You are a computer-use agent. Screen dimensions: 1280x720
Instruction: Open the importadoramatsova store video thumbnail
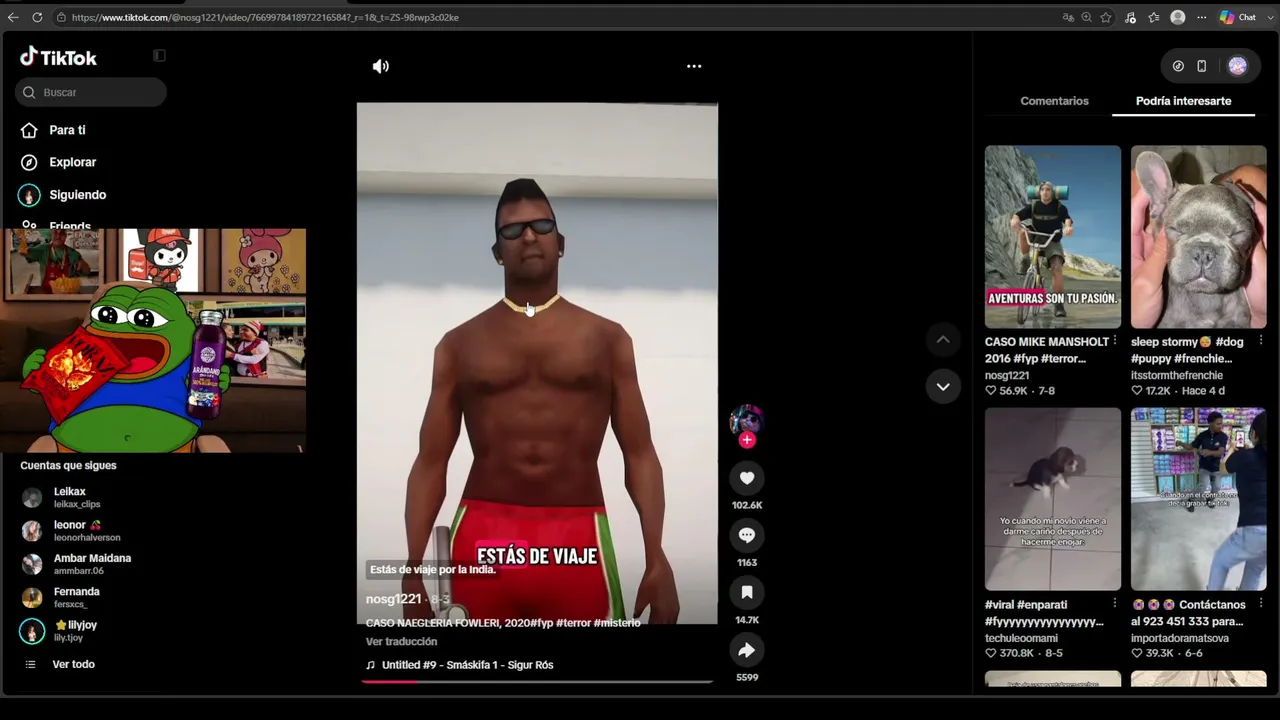pos(1198,499)
